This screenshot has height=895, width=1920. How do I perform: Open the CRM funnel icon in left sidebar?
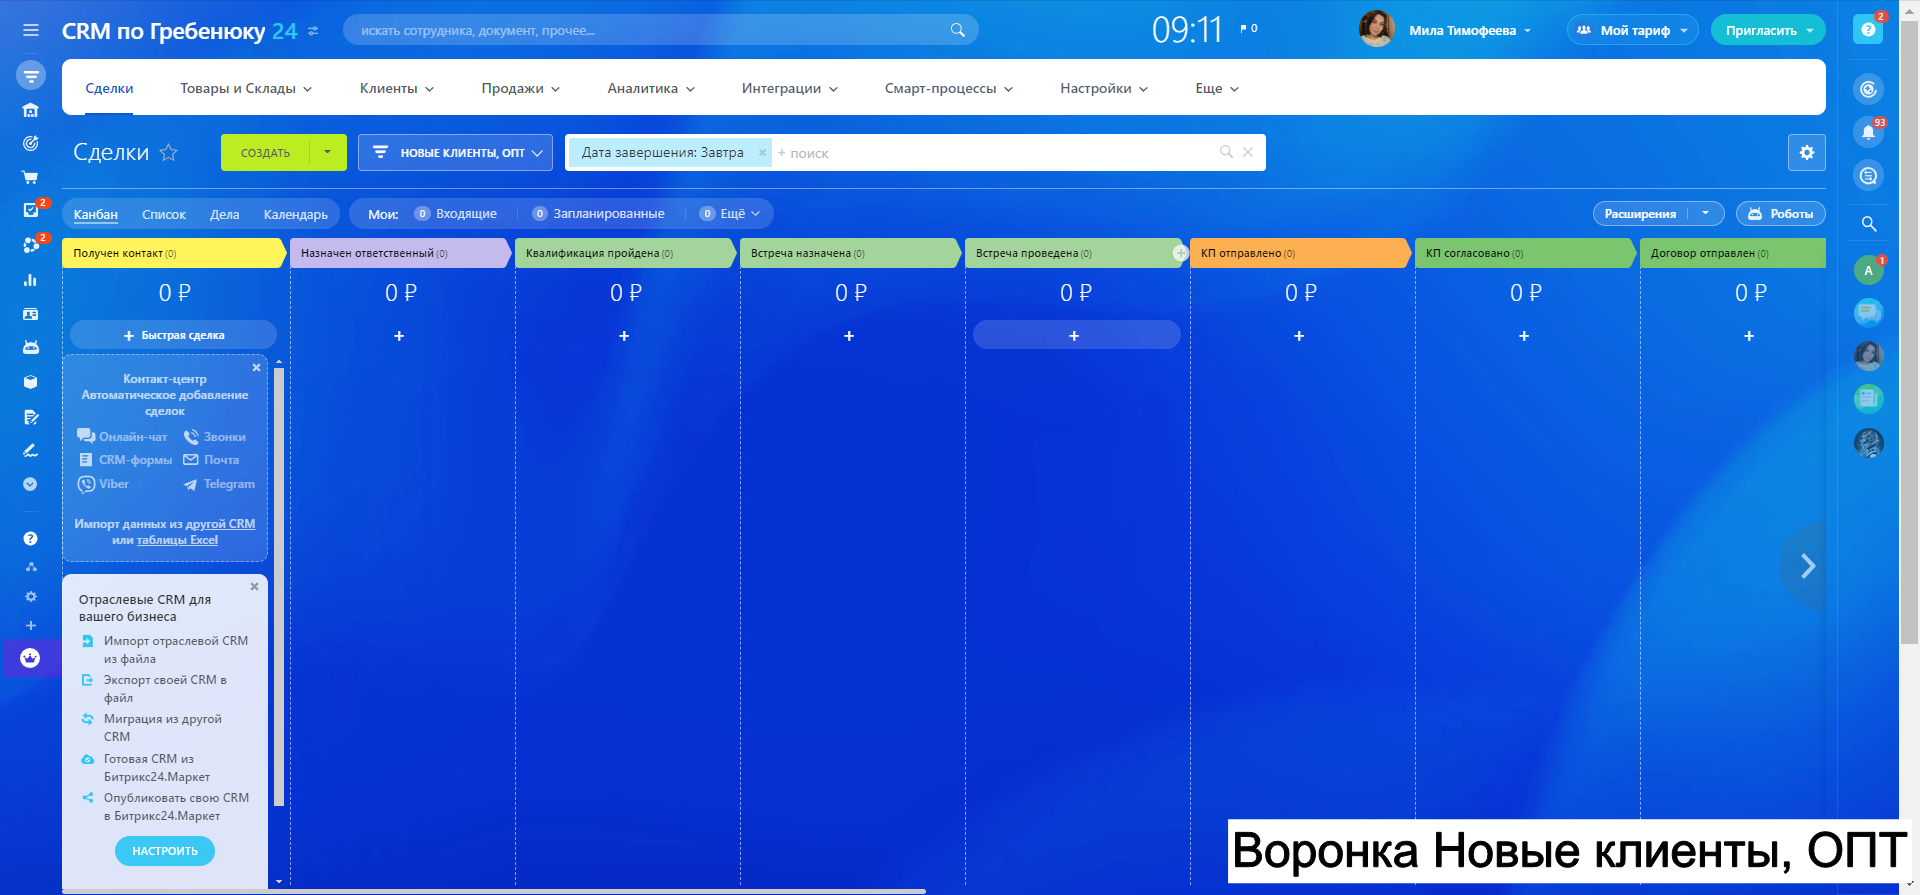click(x=31, y=75)
